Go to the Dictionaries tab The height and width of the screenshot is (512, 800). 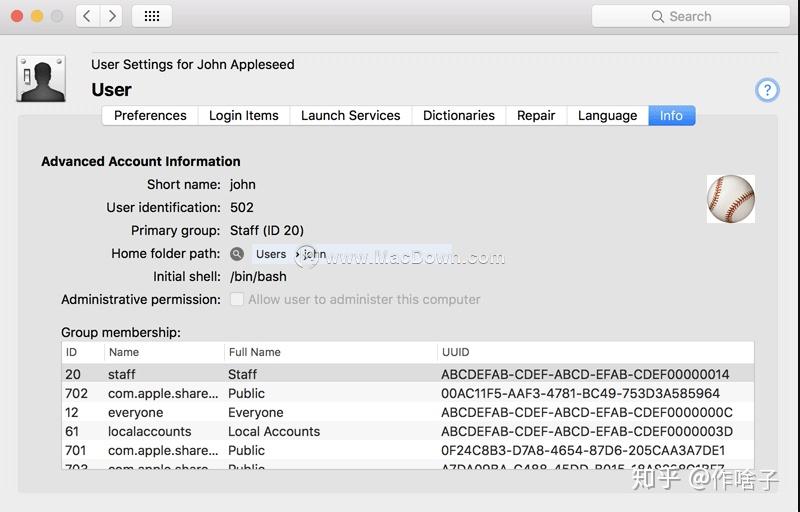tap(459, 115)
